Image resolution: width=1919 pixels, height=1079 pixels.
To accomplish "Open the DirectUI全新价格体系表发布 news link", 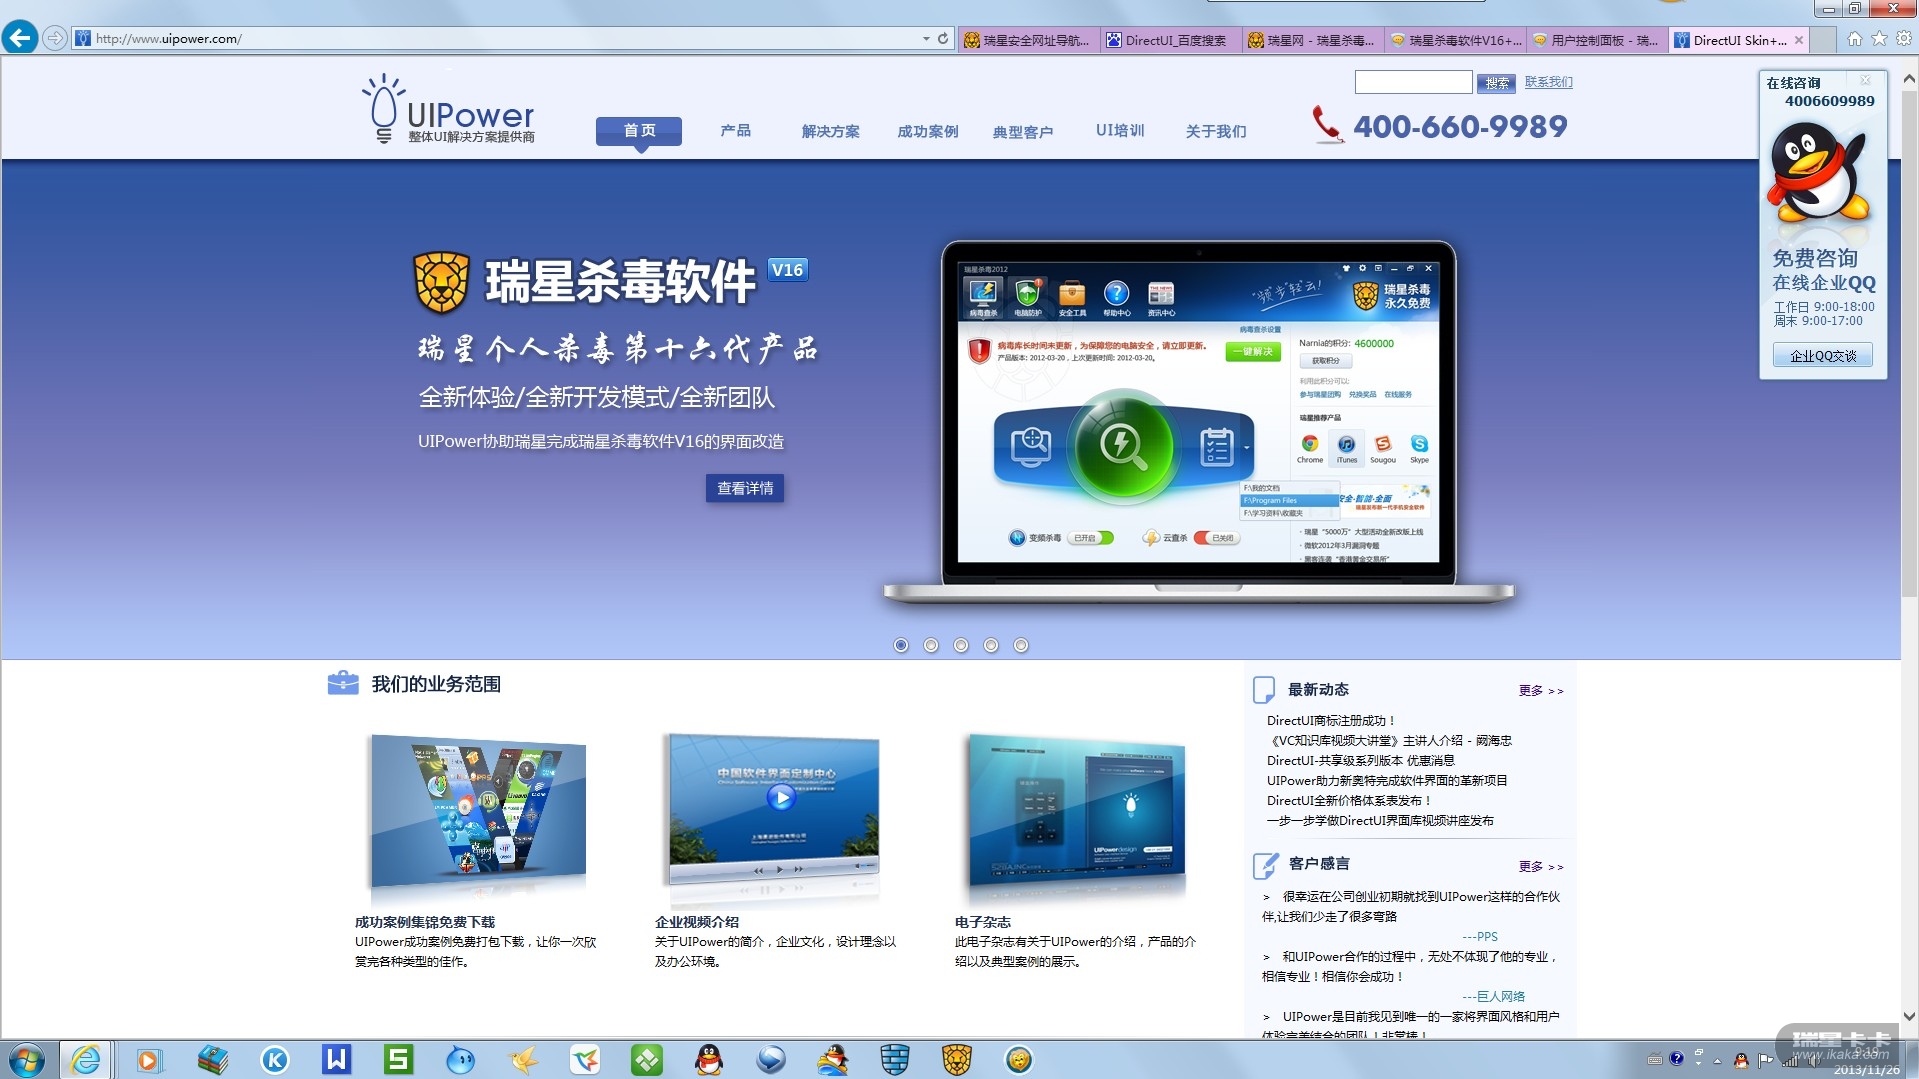I will coord(1348,800).
